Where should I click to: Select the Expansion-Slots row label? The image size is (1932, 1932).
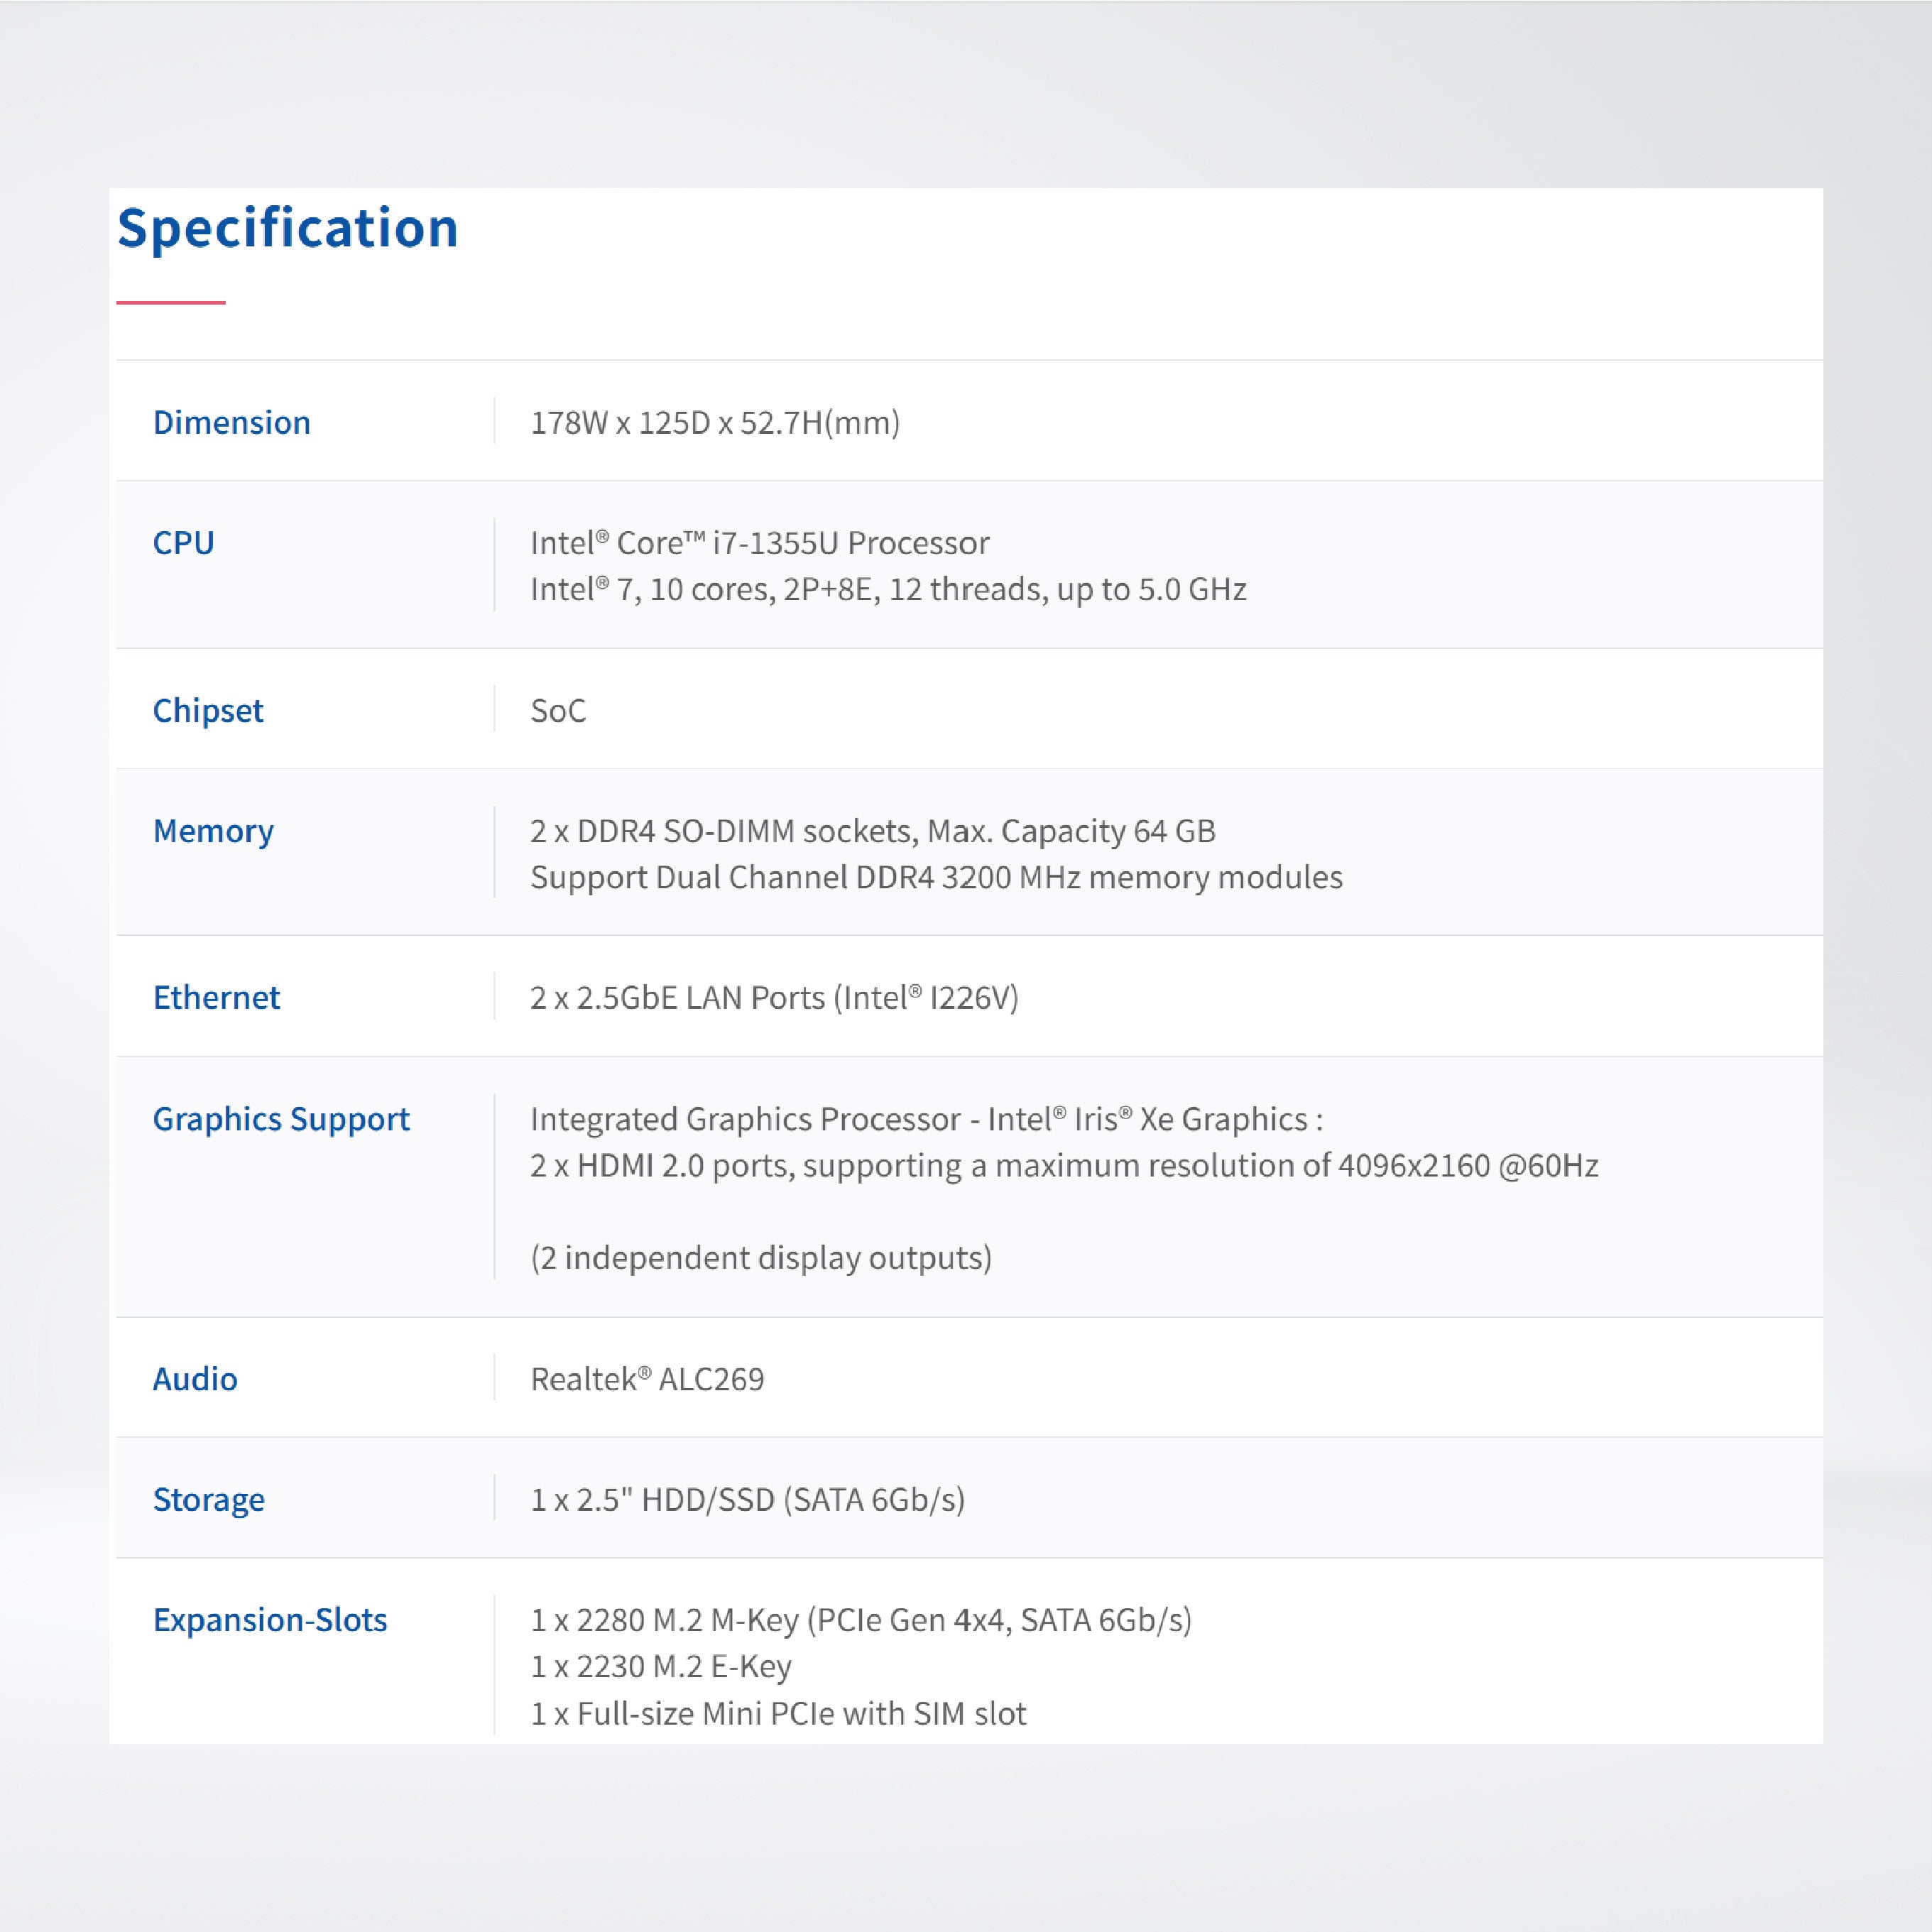pyautogui.click(x=270, y=1619)
